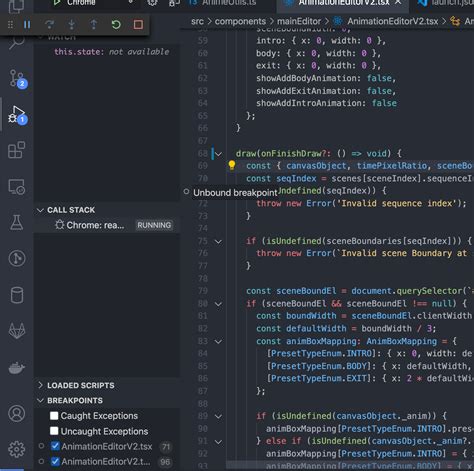Click line number 79 in the gutter

pos(203,291)
